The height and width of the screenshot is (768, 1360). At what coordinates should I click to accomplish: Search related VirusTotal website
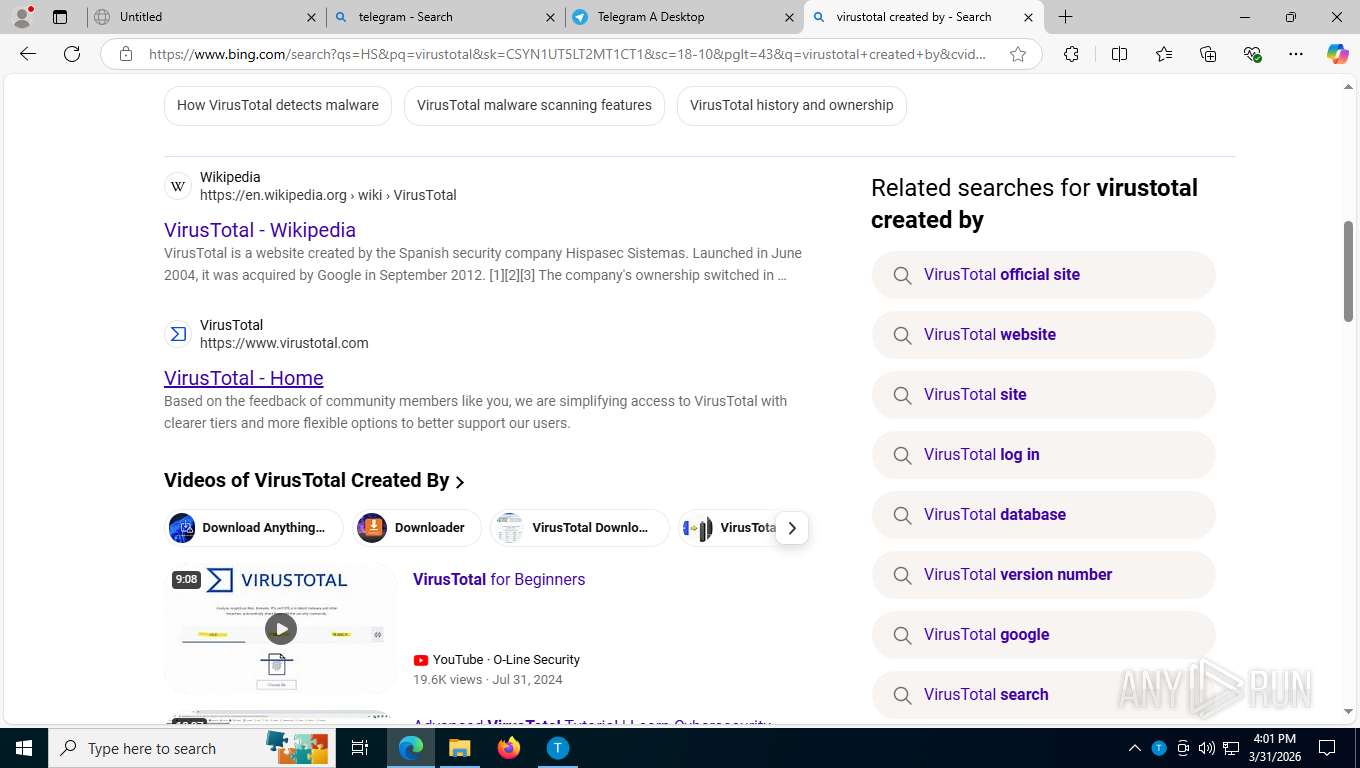[x=1043, y=335]
